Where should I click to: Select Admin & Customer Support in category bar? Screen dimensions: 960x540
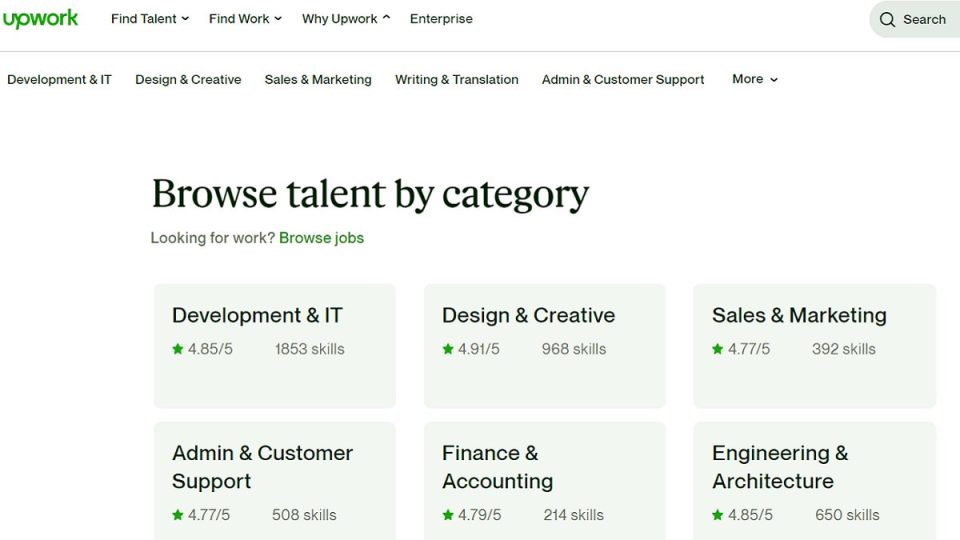623,80
